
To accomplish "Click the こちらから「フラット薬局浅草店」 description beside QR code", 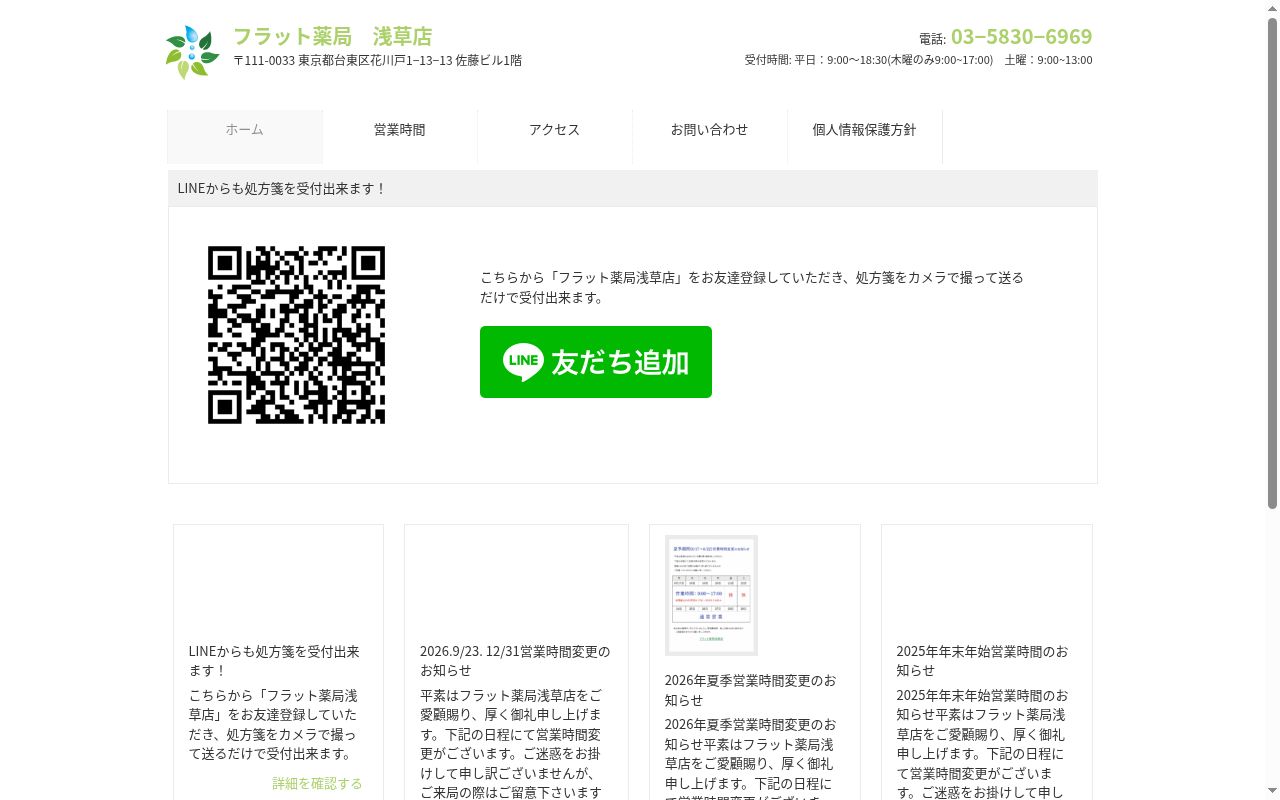I will (752, 287).
